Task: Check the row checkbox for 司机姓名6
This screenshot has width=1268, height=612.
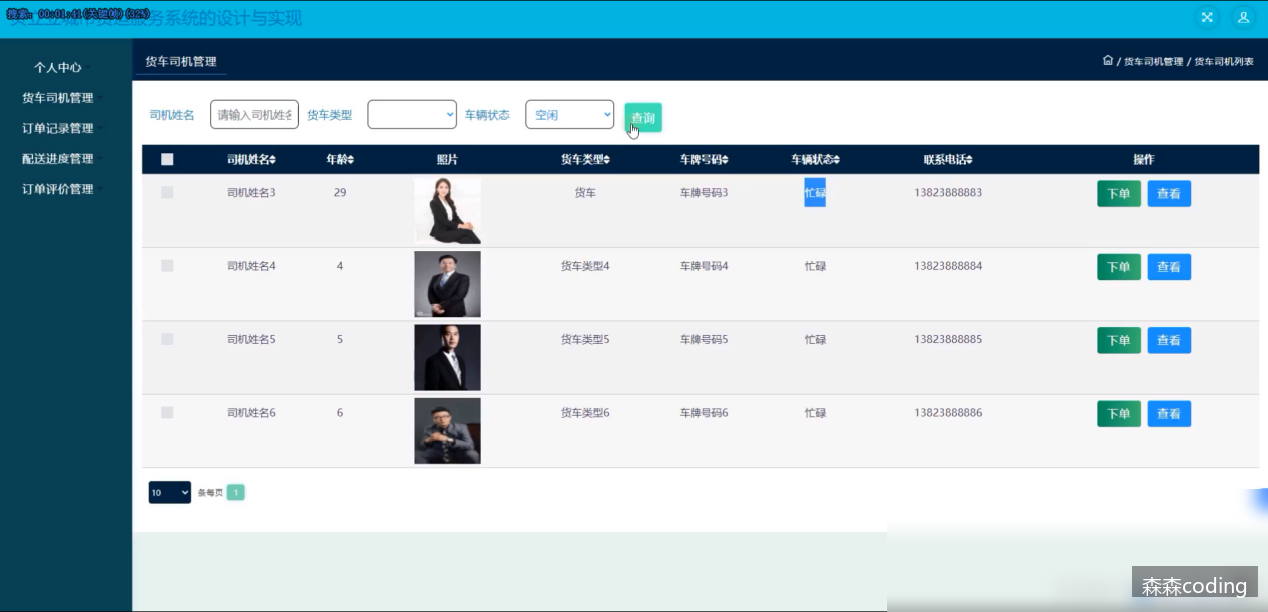Action: point(167,412)
